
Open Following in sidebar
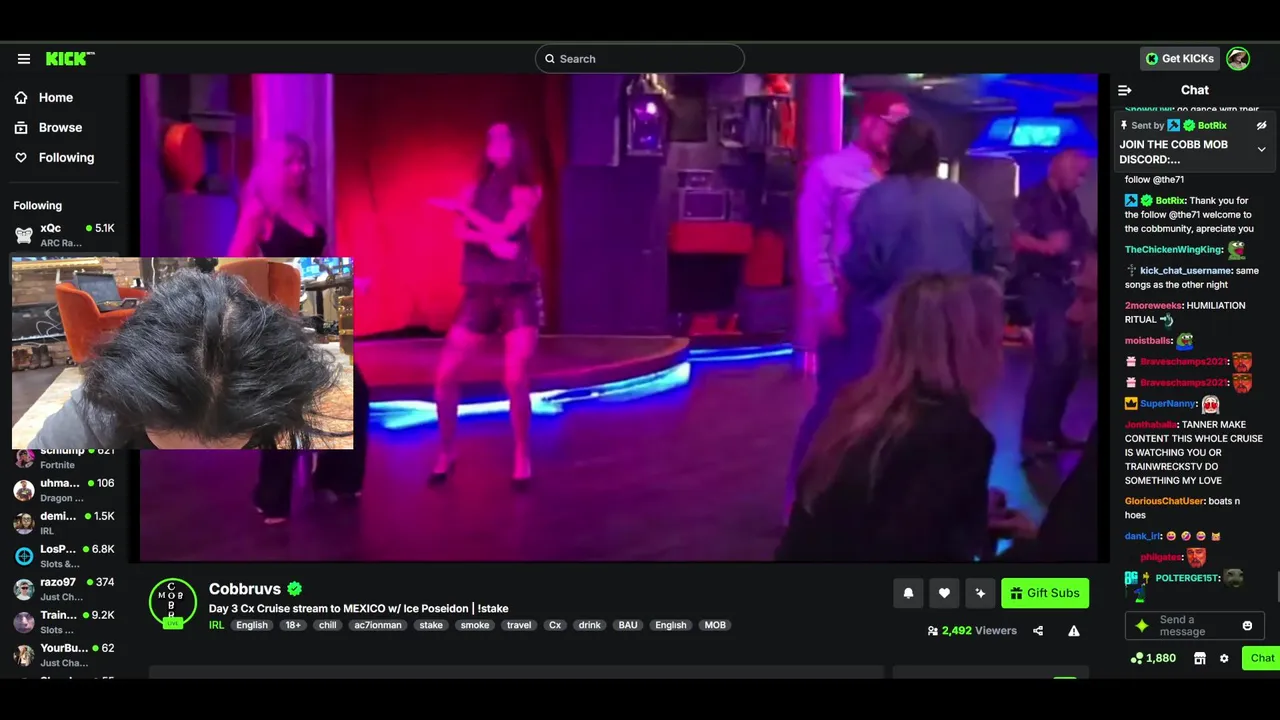coord(66,157)
